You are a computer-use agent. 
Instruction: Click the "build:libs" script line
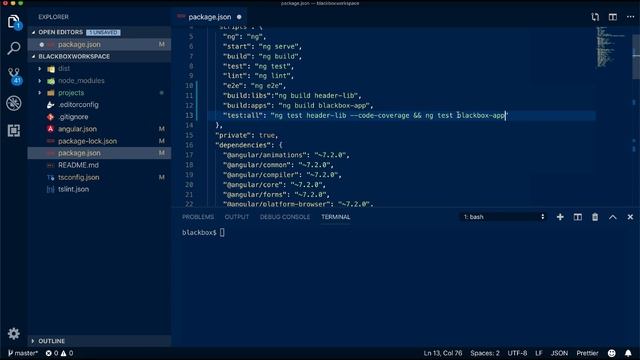point(292,96)
